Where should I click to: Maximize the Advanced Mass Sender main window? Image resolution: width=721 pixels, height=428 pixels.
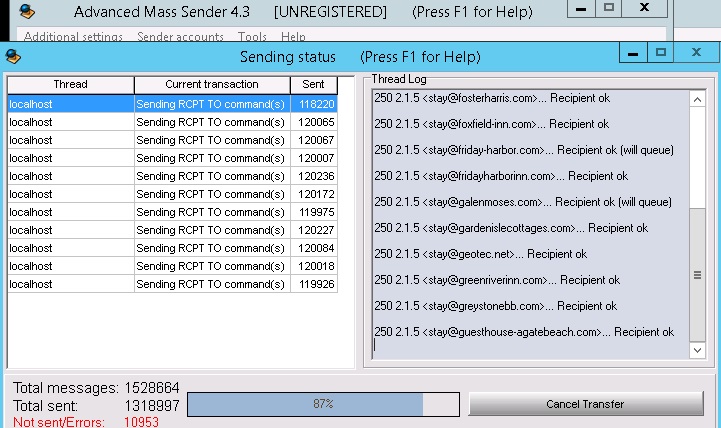[x=609, y=8]
